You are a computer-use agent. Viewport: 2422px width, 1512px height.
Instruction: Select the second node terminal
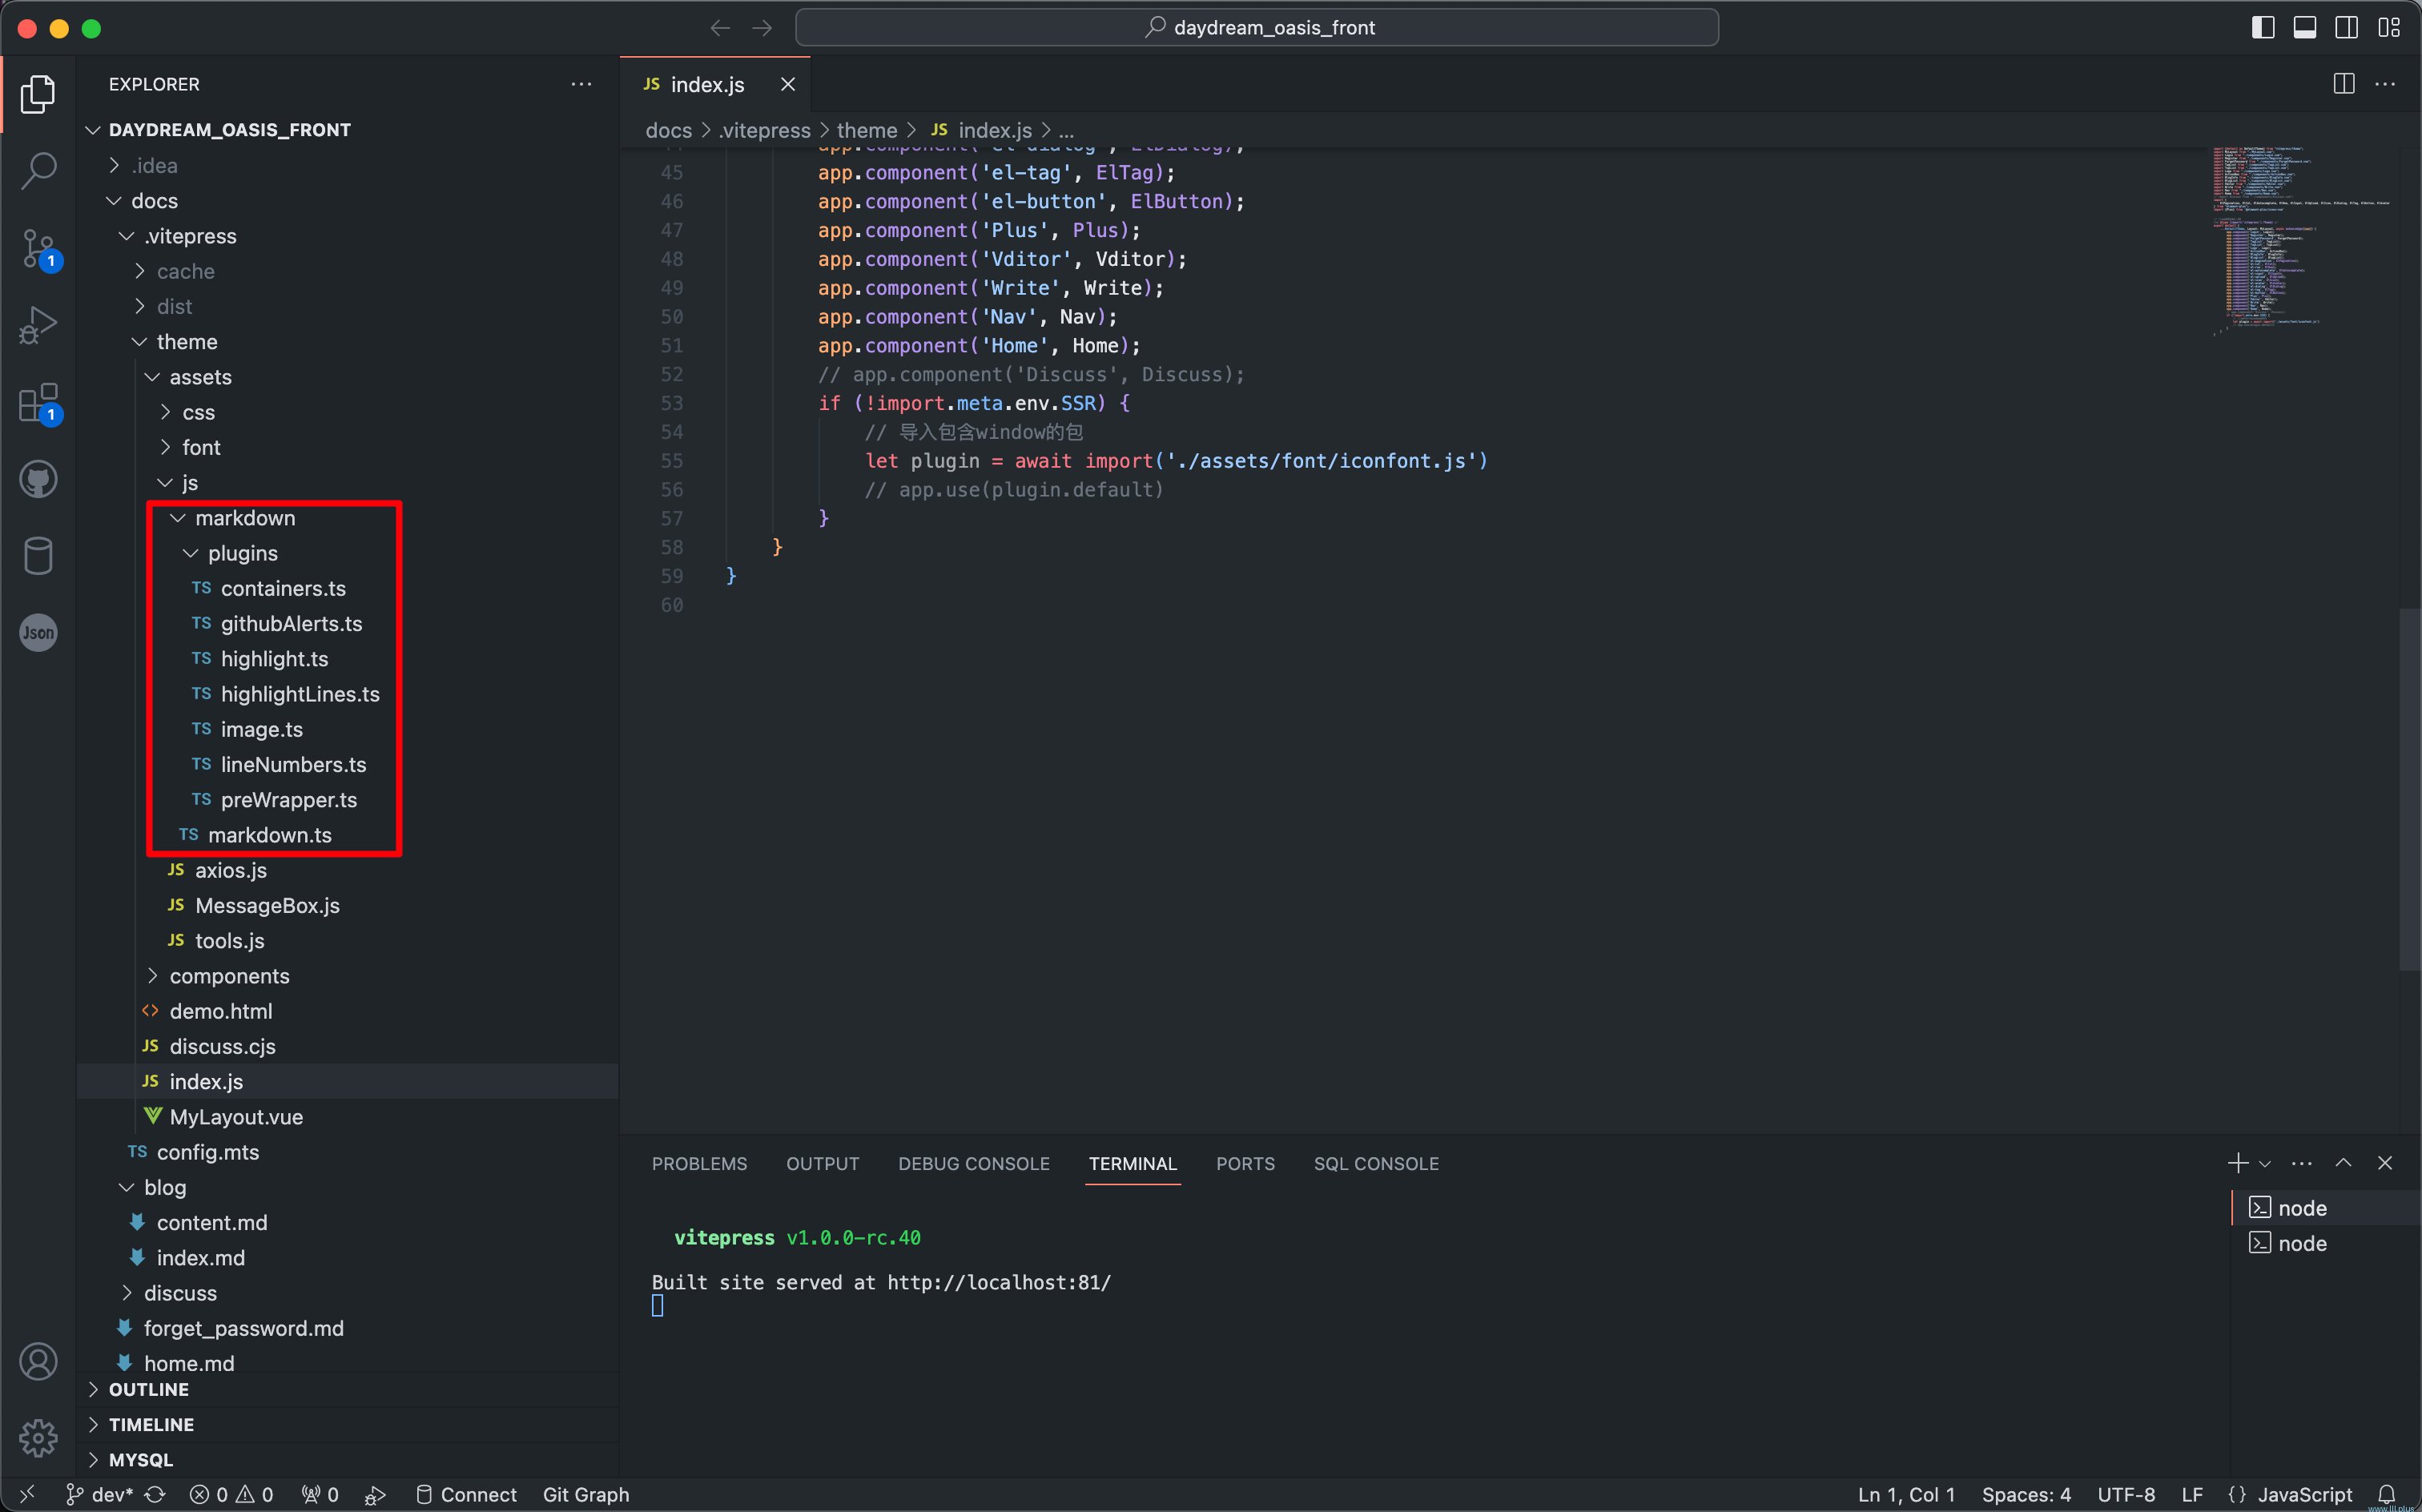pos(2326,1243)
